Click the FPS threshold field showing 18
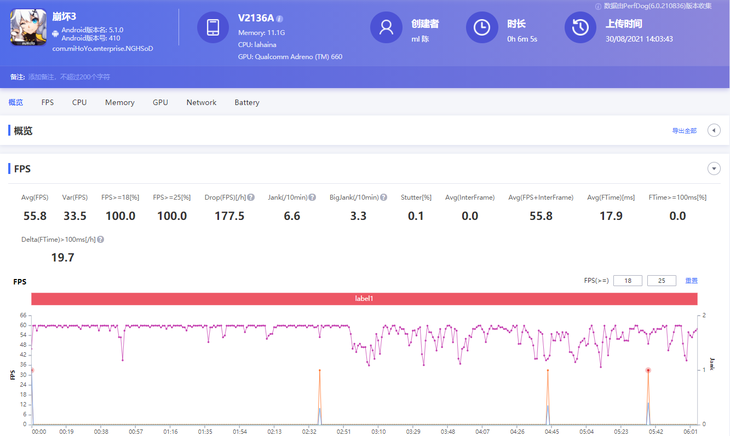This screenshot has width=730, height=436. click(x=627, y=281)
